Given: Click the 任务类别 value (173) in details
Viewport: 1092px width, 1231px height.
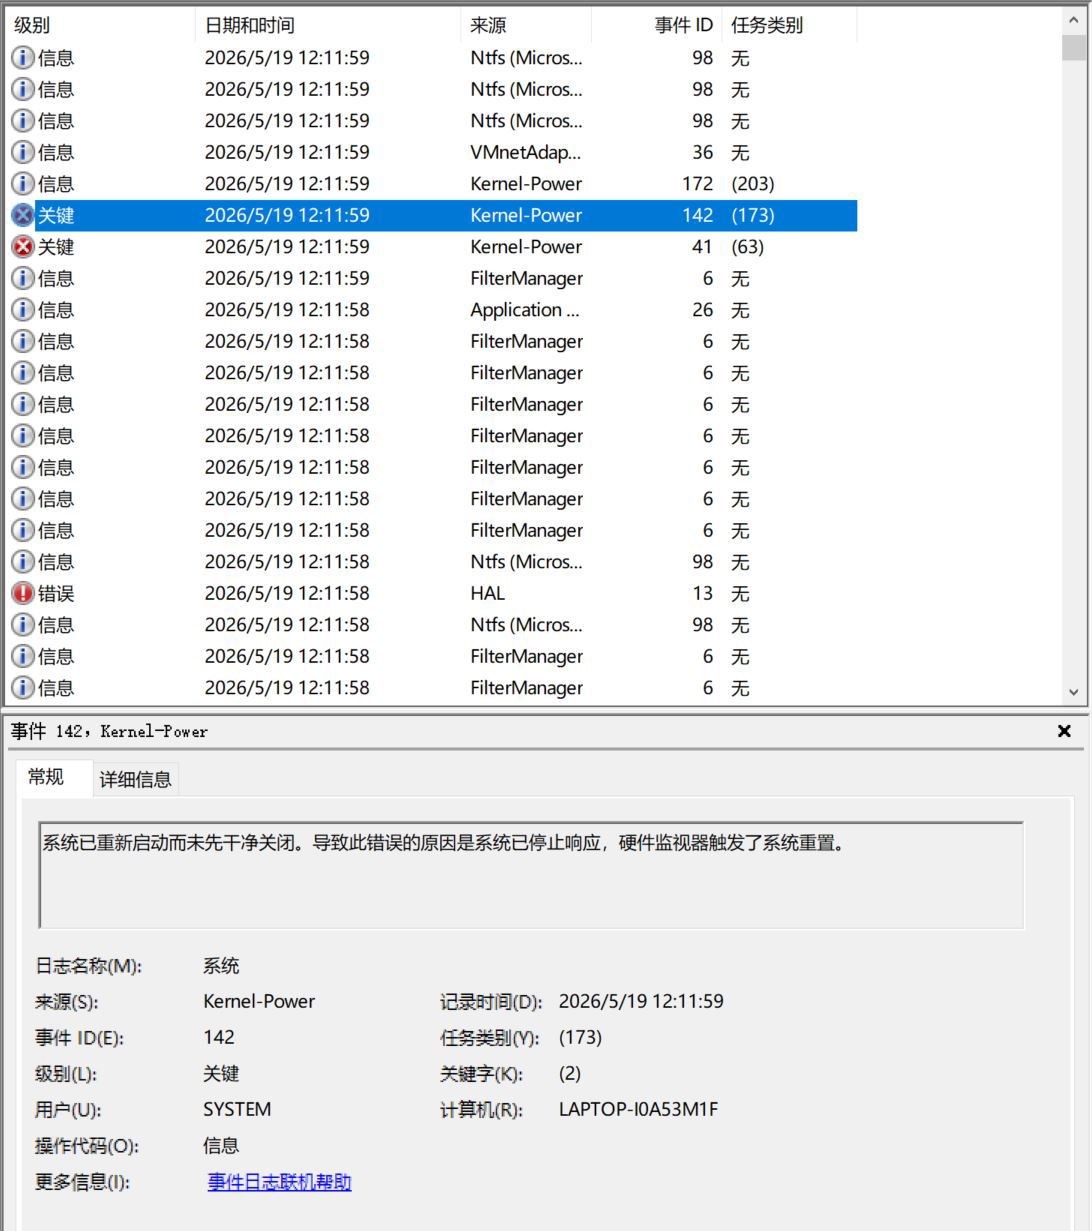Looking at the screenshot, I should 581,1037.
